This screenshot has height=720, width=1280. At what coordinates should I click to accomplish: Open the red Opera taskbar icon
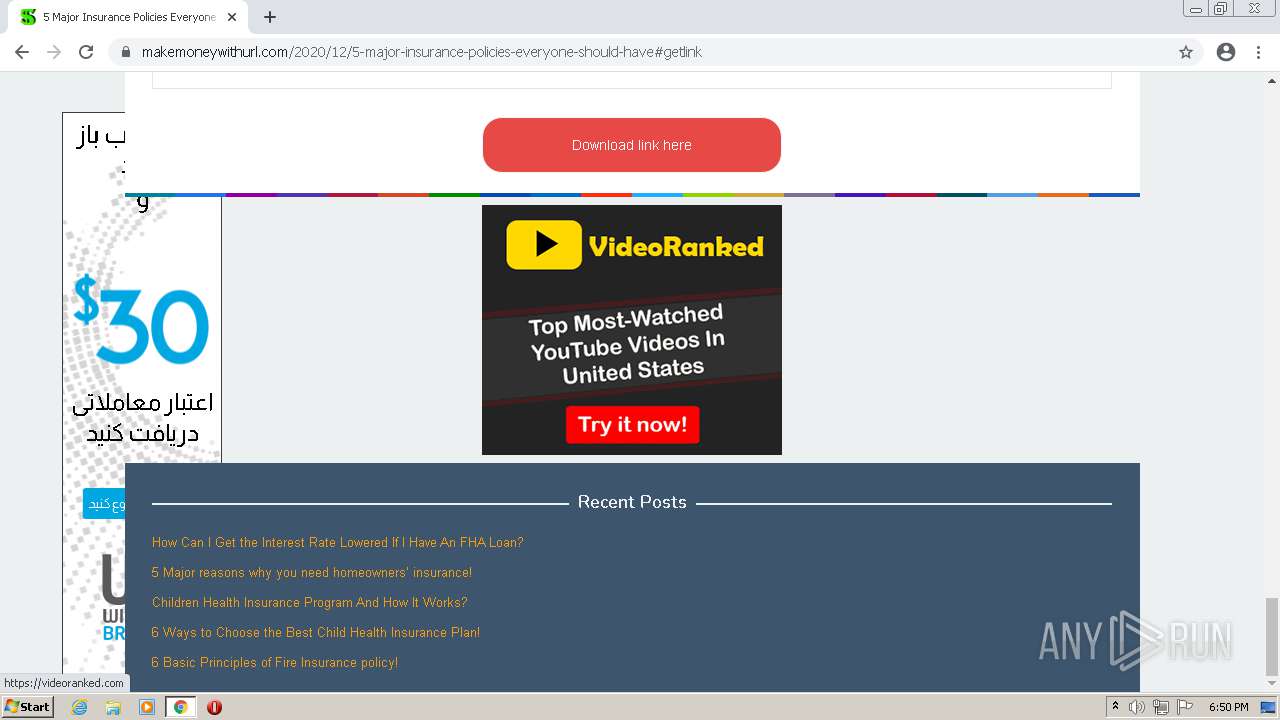(x=214, y=707)
